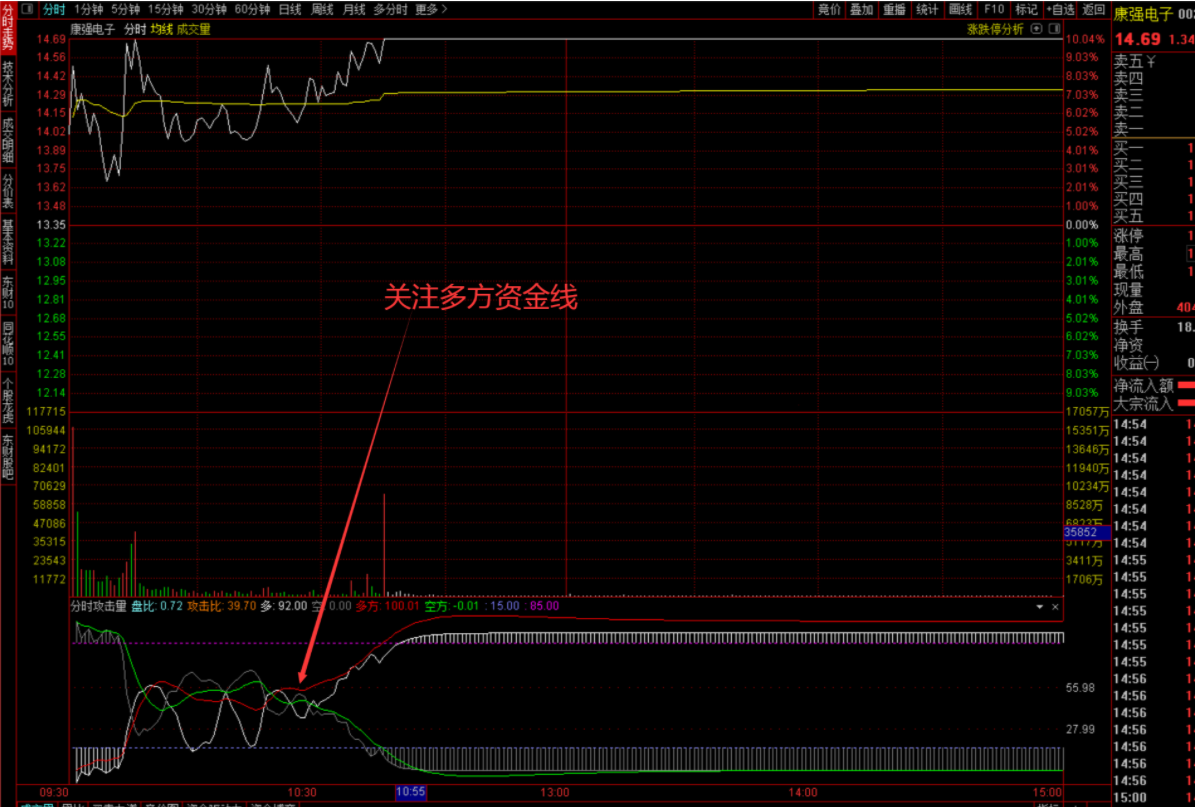This screenshot has width=1195, height=807.
Task: Click the 换手 turnover row
Action: (x=1154, y=327)
